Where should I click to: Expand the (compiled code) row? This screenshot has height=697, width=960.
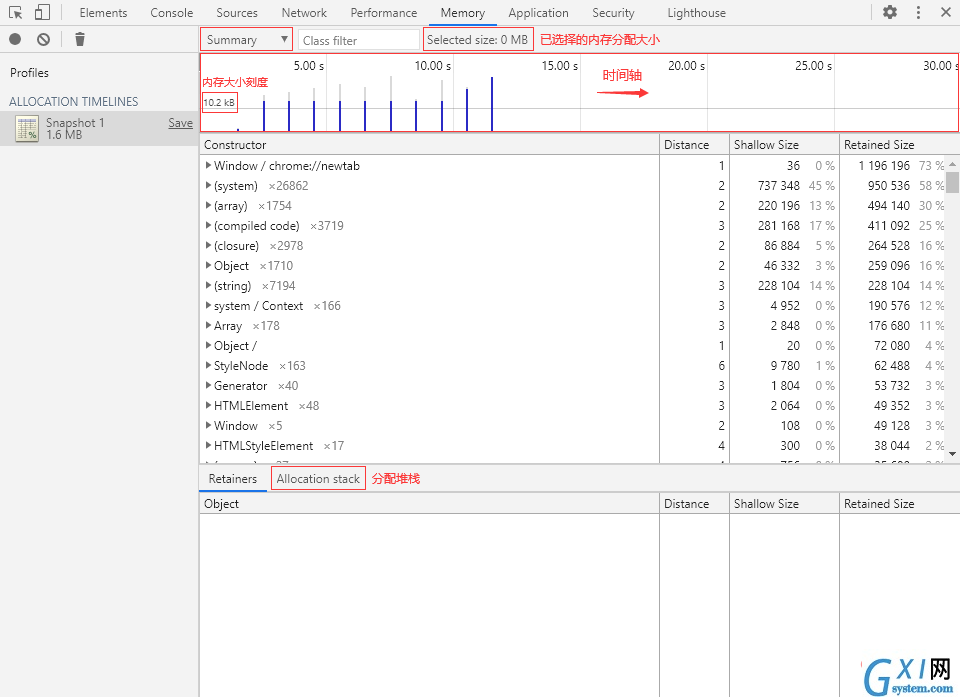(208, 225)
